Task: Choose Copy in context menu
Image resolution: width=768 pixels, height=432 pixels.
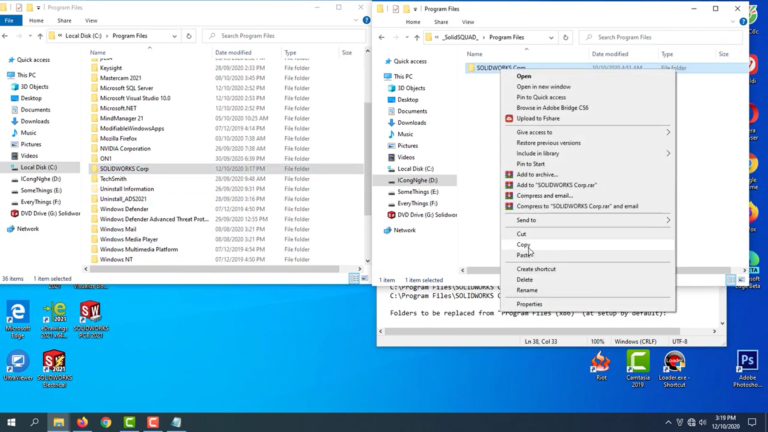Action: tap(588, 244)
